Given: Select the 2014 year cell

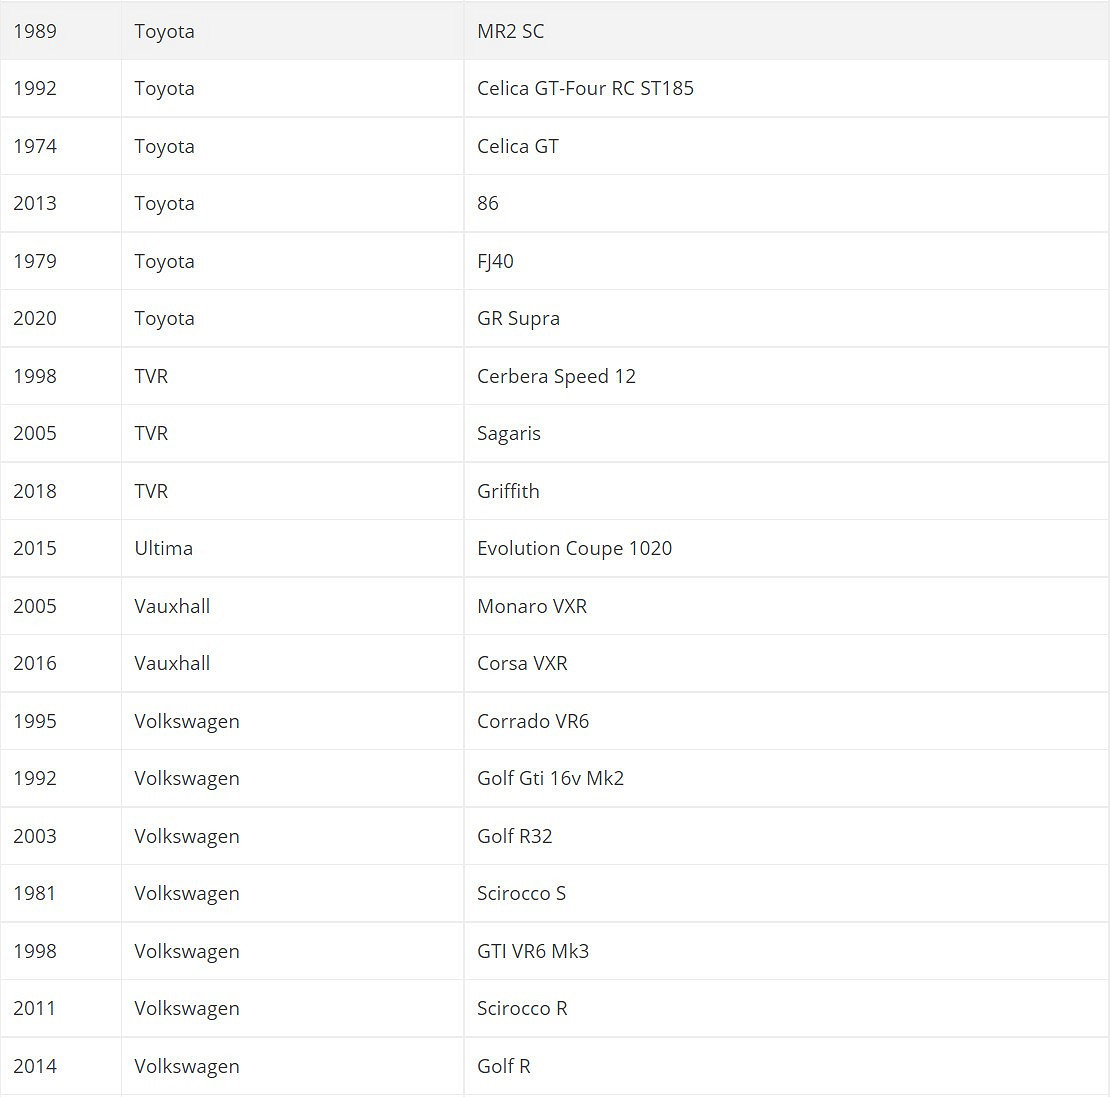Looking at the screenshot, I should pyautogui.click(x=35, y=1066).
